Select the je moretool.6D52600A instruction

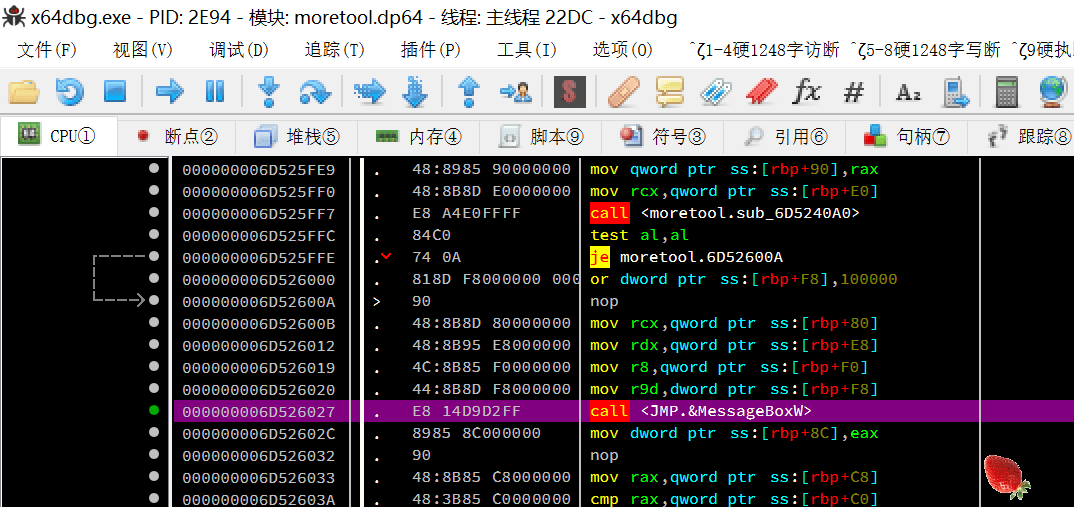pos(686,257)
